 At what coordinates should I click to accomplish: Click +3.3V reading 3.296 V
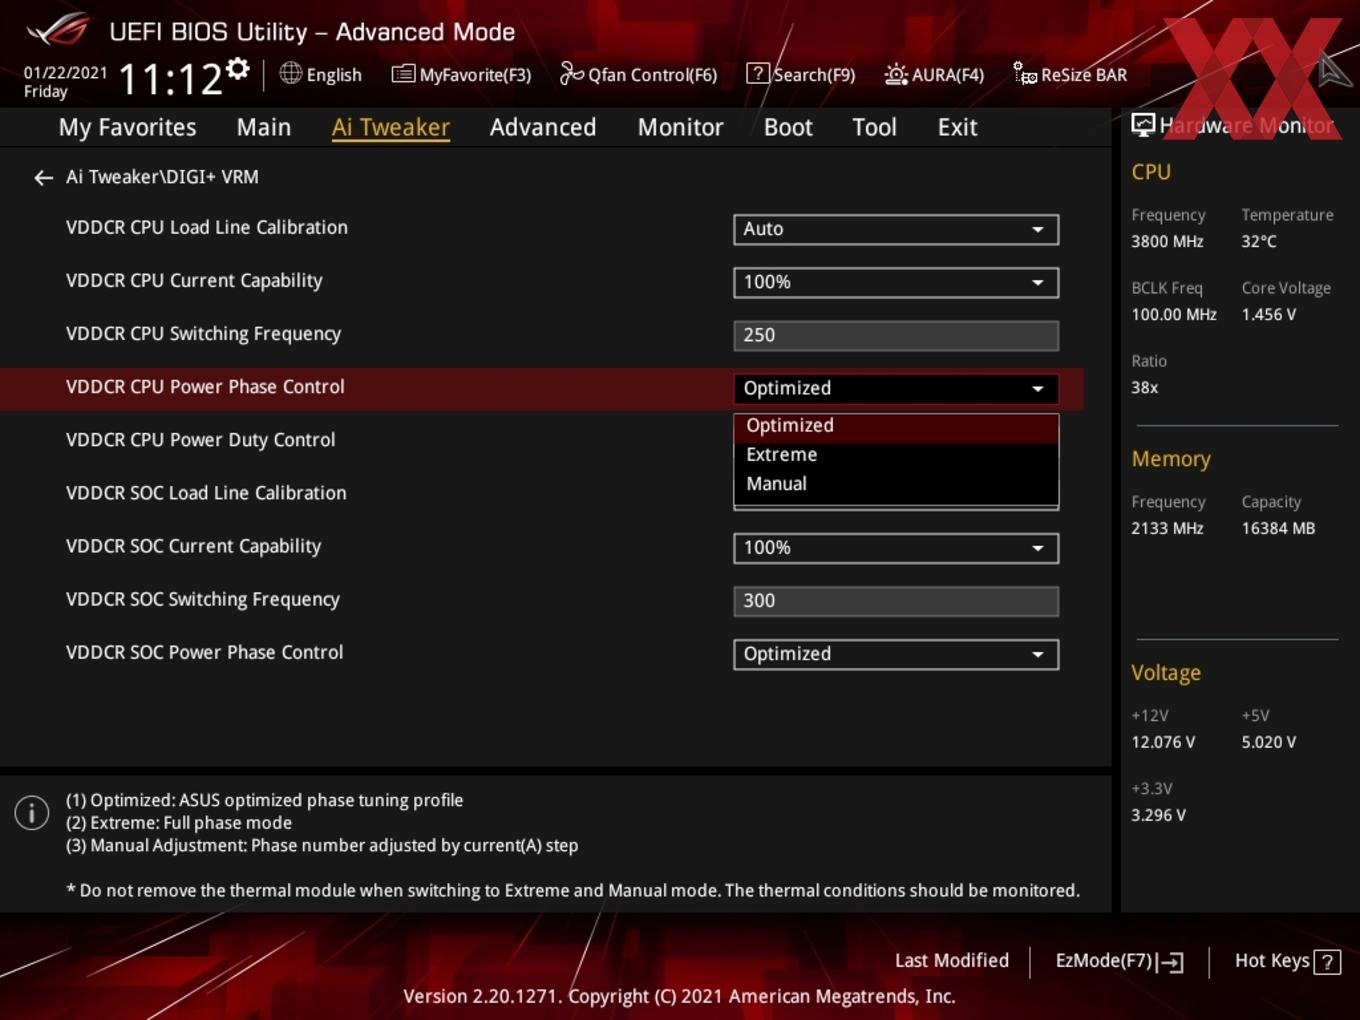pyautogui.click(x=1158, y=815)
